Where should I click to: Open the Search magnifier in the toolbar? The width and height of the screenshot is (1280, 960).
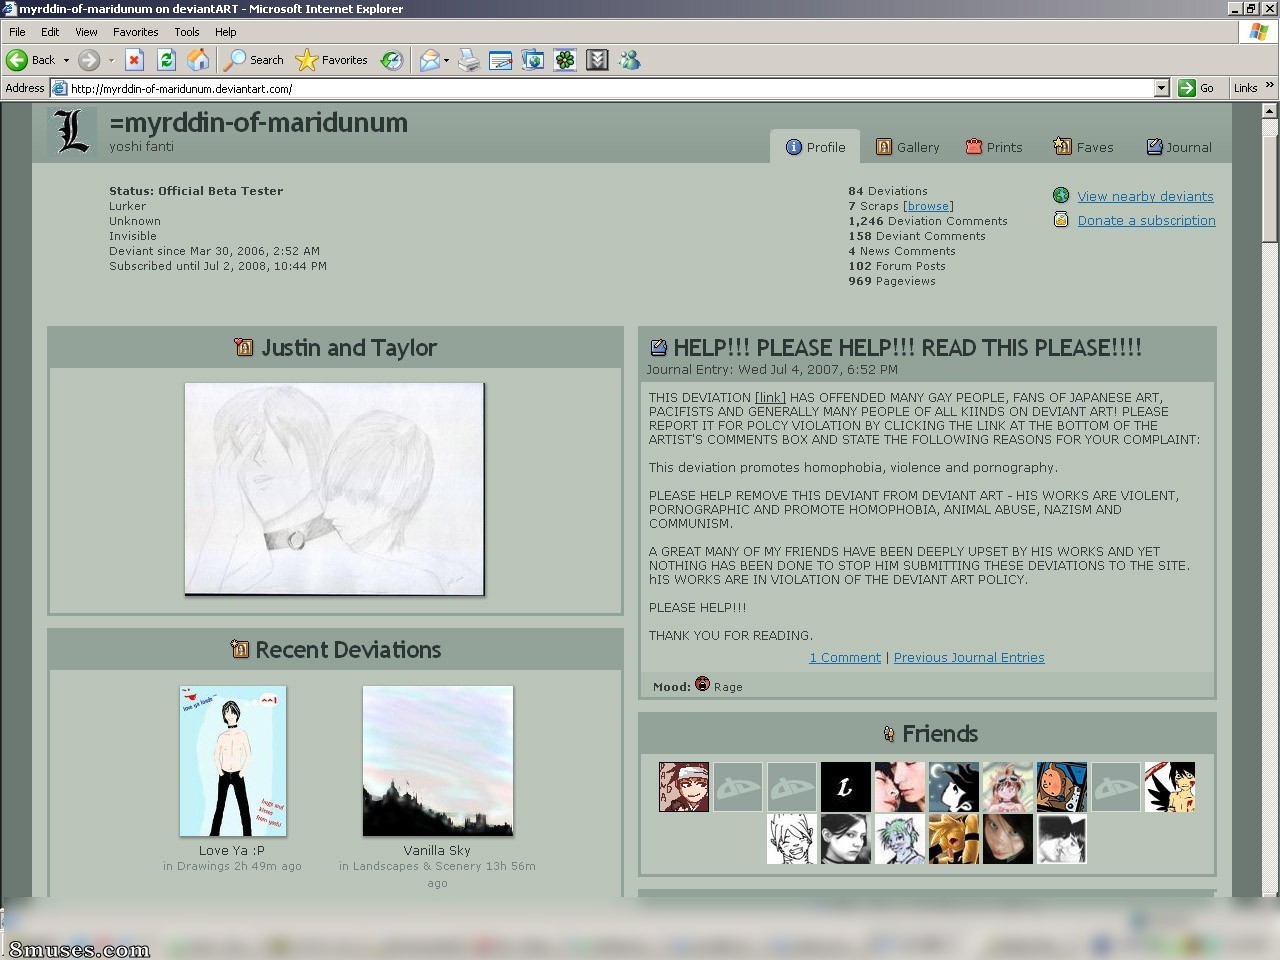pos(254,60)
